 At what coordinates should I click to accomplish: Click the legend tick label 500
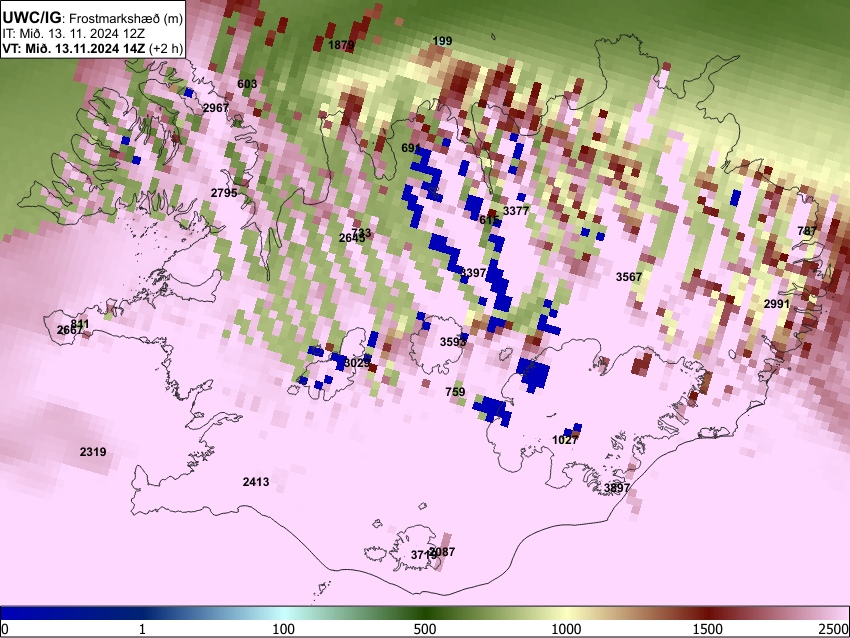[x=424, y=629]
